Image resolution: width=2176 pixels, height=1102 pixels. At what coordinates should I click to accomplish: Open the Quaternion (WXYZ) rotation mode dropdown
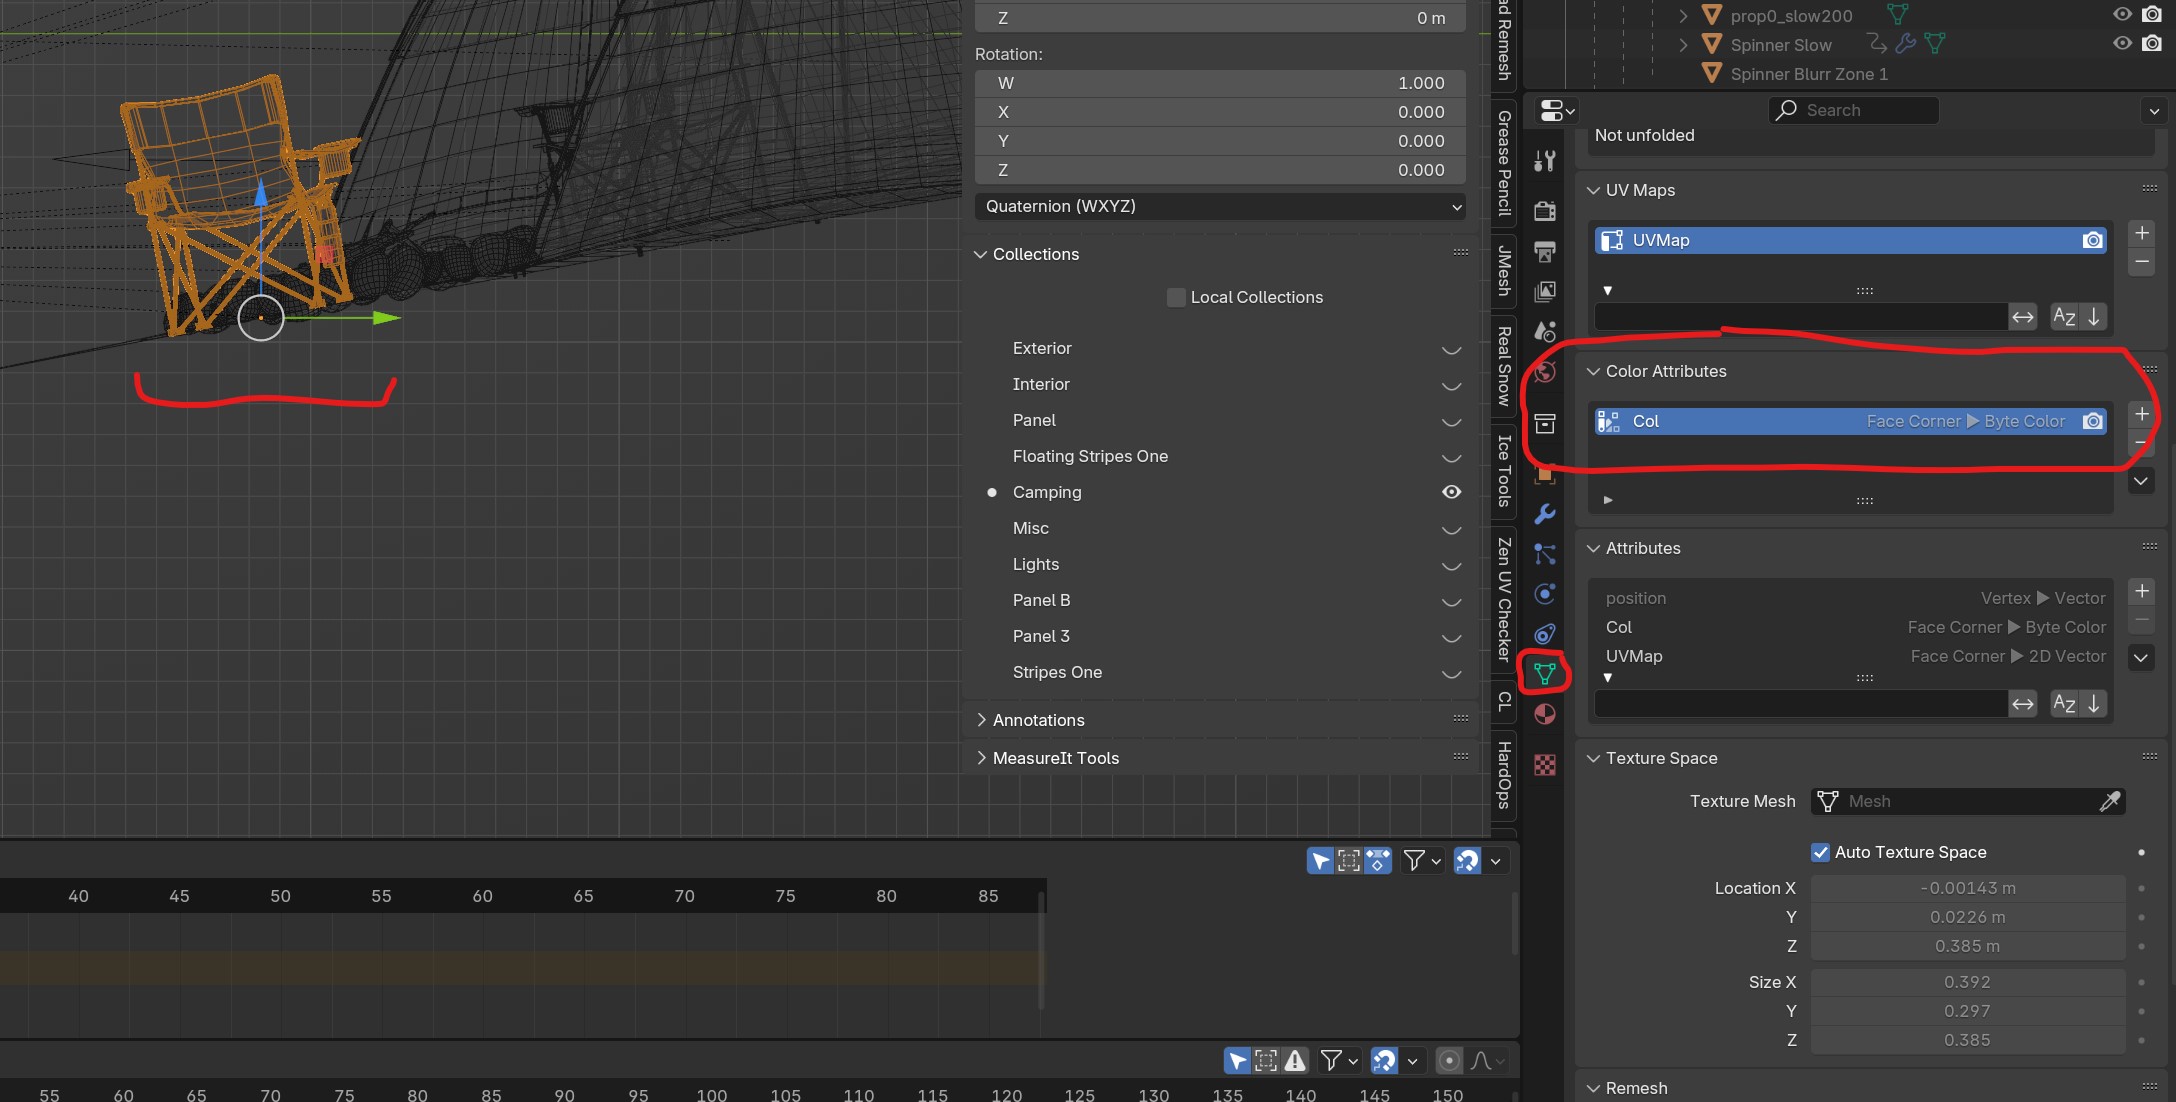click(1220, 206)
